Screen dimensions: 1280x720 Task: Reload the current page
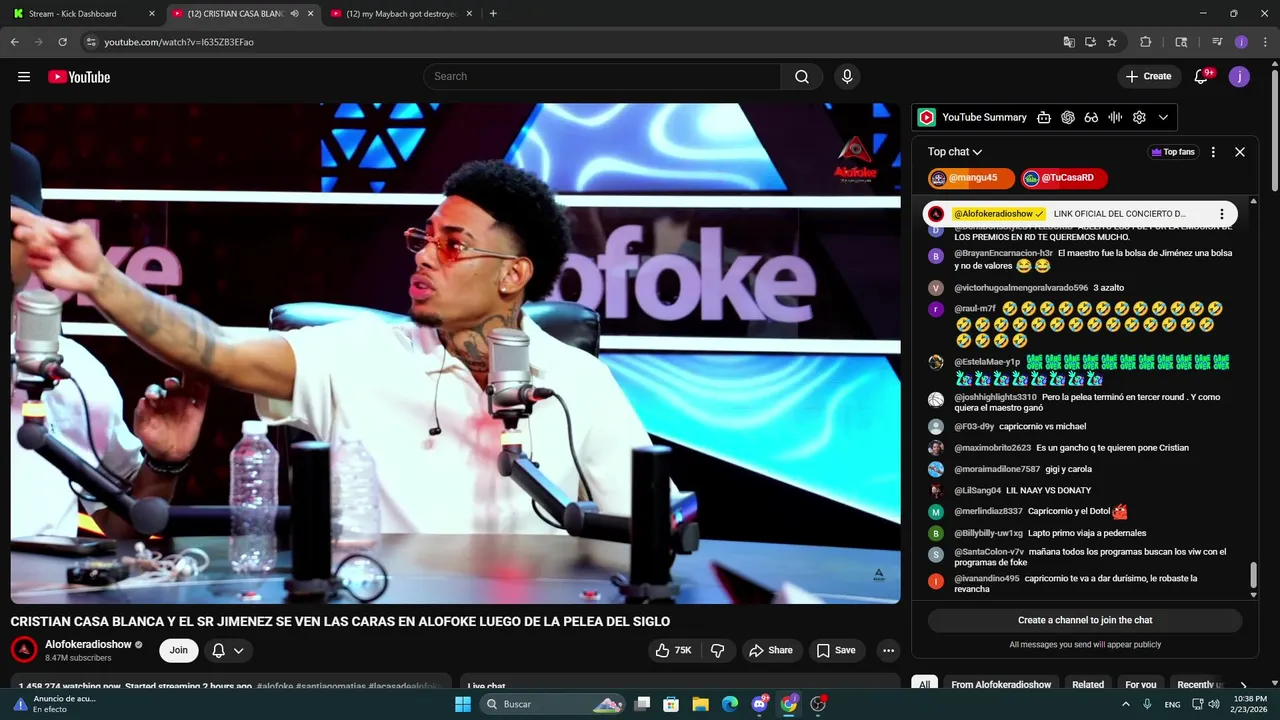[x=62, y=42]
